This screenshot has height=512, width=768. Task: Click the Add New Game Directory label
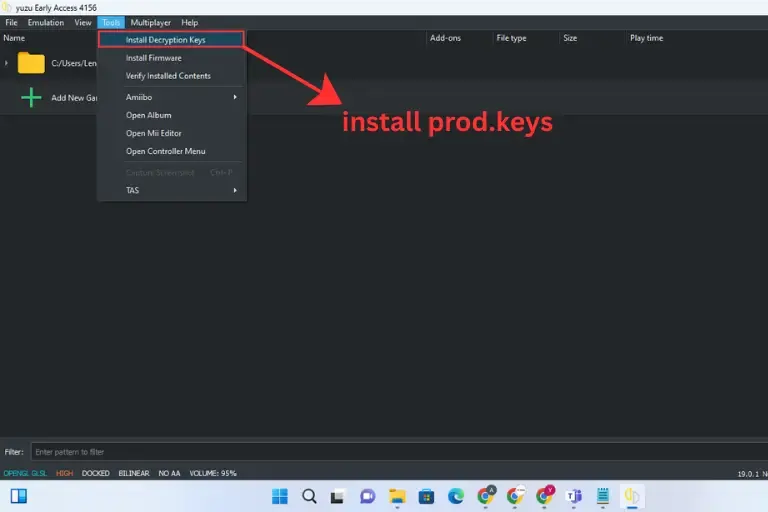pos(74,98)
